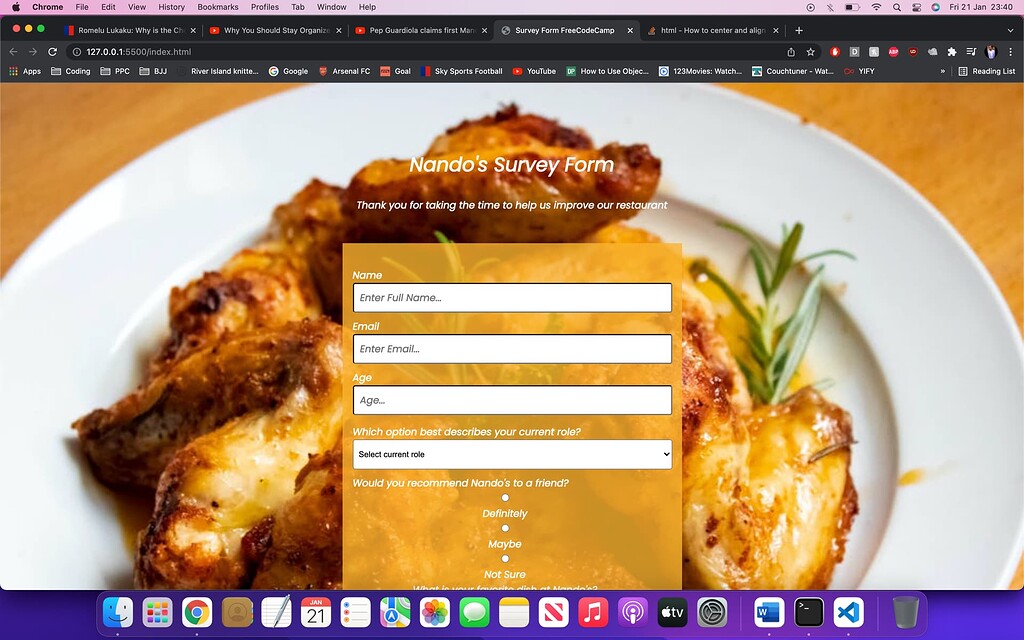Click the browser forward arrow

33,52
